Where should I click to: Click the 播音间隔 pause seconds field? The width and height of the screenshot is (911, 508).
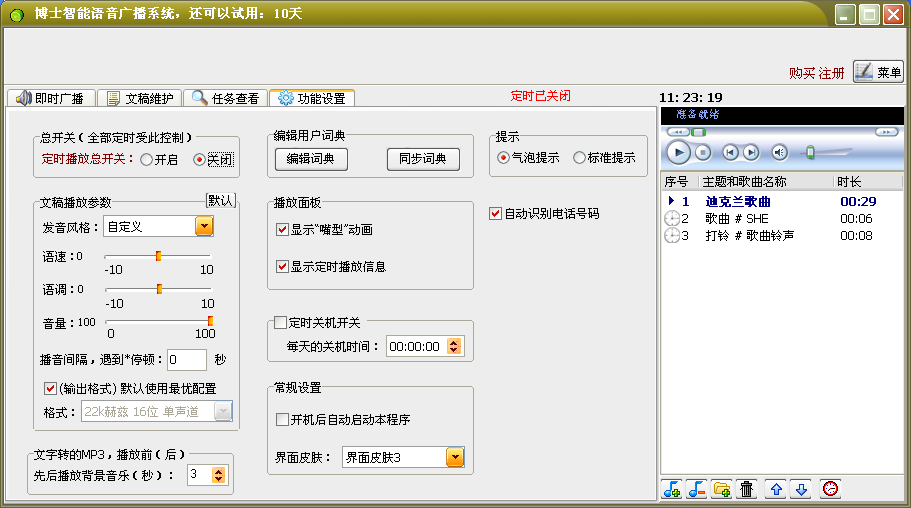186,360
